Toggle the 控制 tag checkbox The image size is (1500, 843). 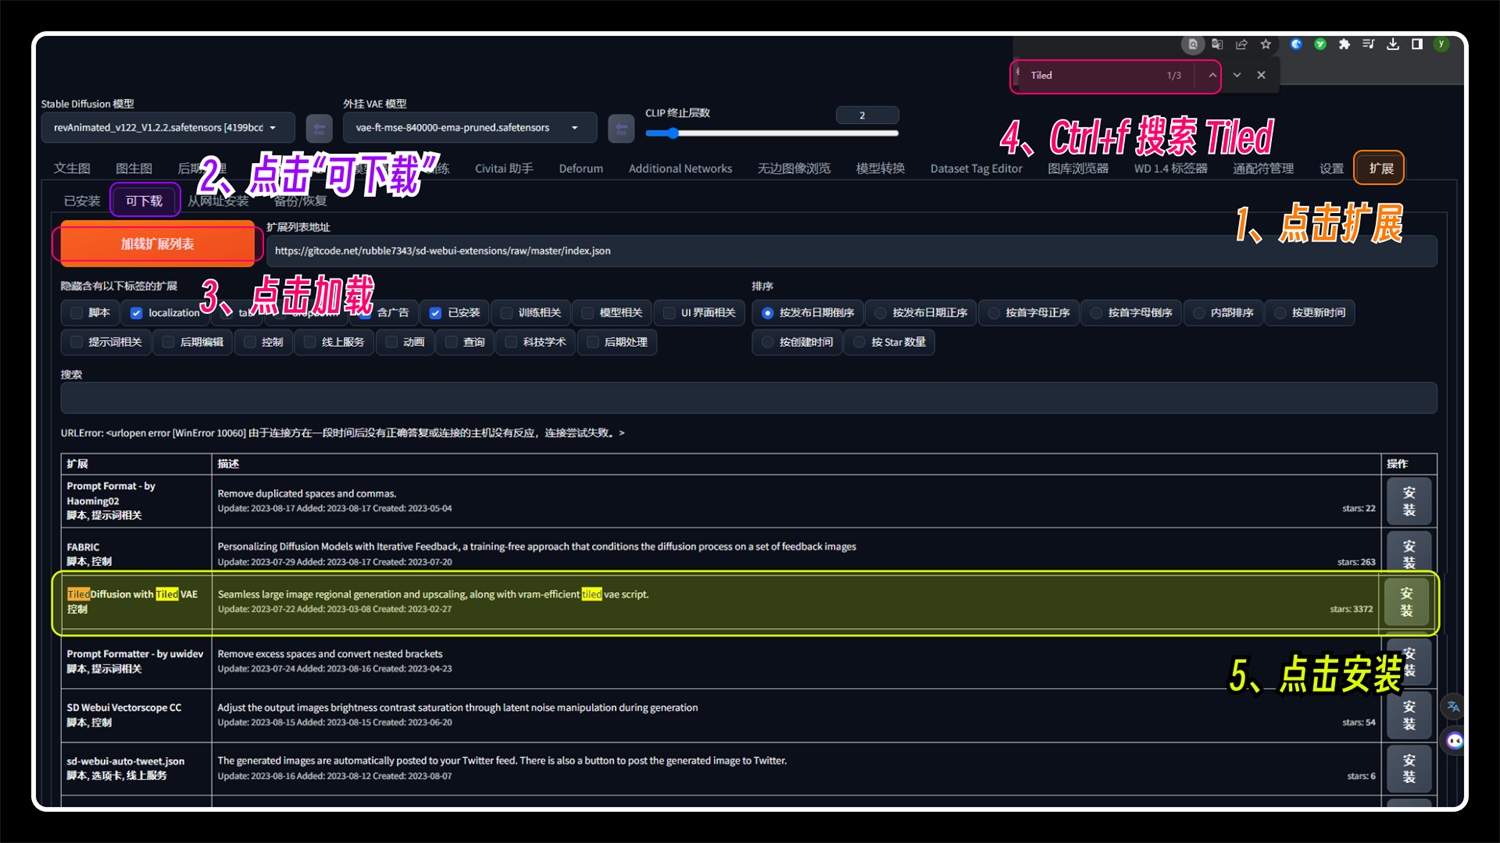click(x=250, y=342)
